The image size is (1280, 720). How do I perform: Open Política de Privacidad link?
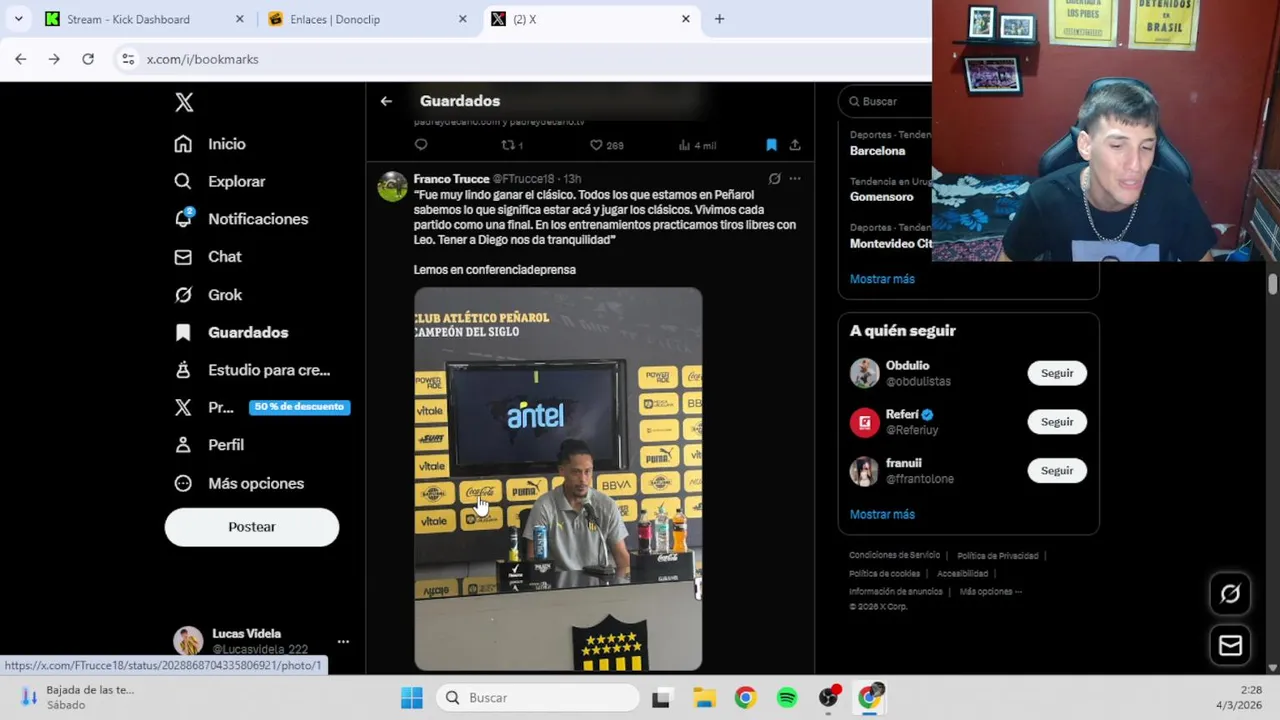pos(998,555)
